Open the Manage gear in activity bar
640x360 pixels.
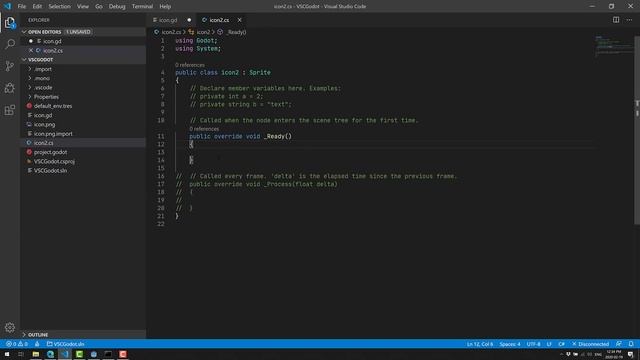coord(10,327)
